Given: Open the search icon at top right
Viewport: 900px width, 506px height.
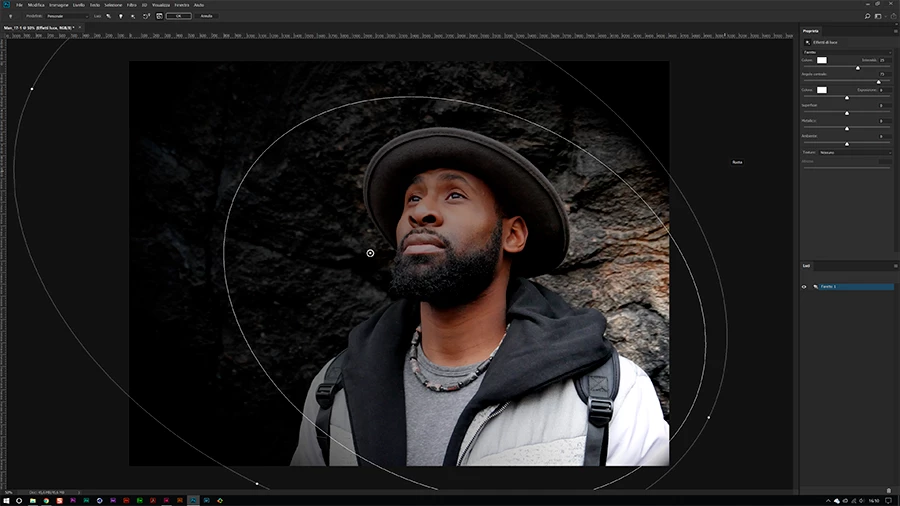Looking at the screenshot, I should click(x=867, y=16).
